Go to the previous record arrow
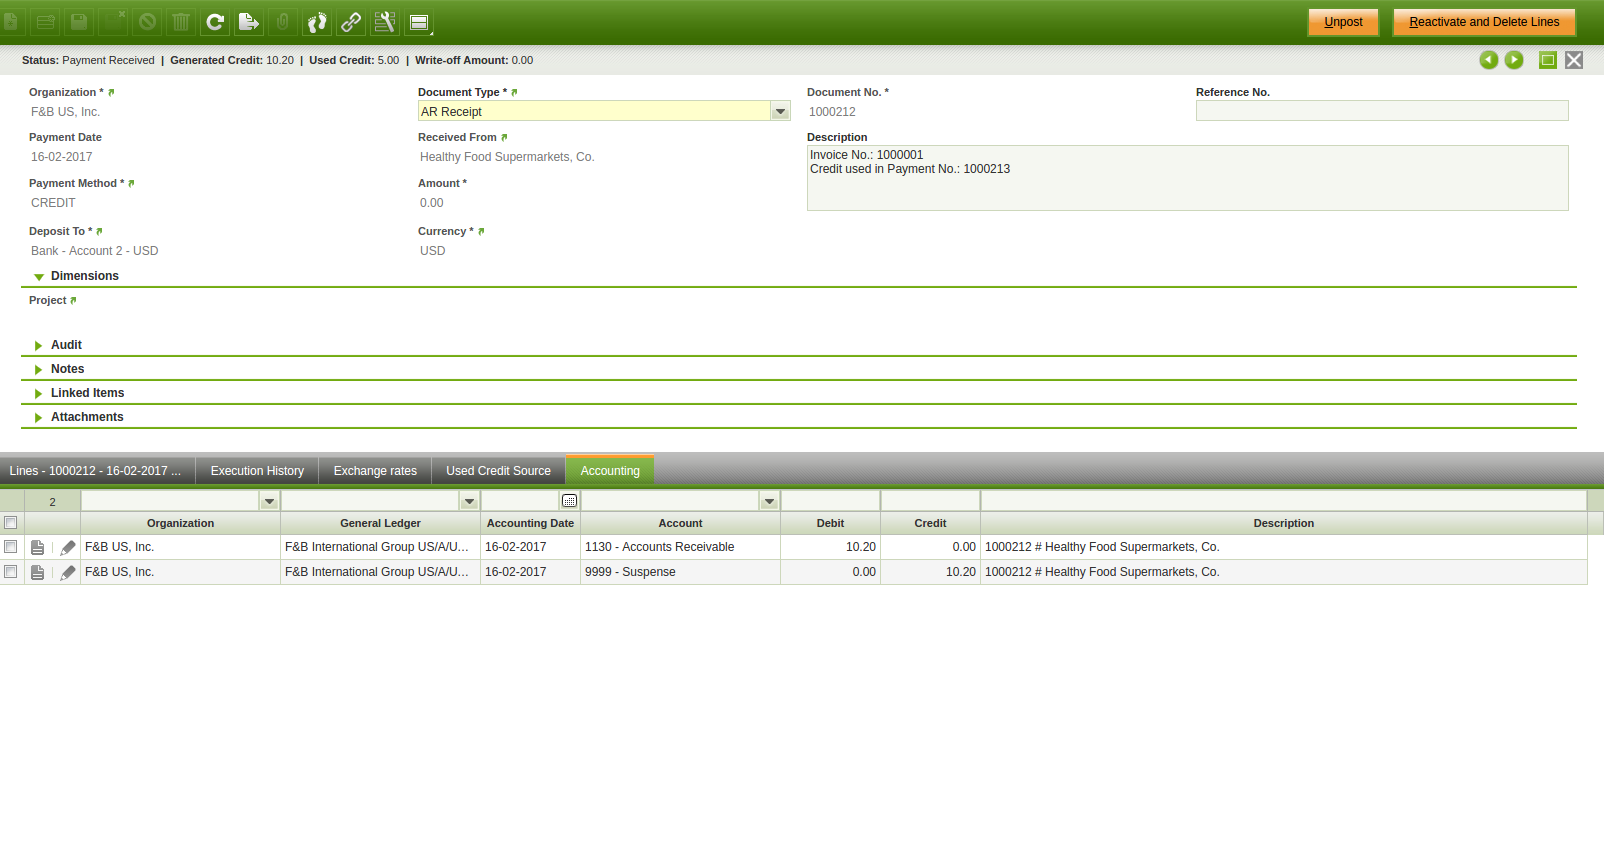 point(1488,60)
